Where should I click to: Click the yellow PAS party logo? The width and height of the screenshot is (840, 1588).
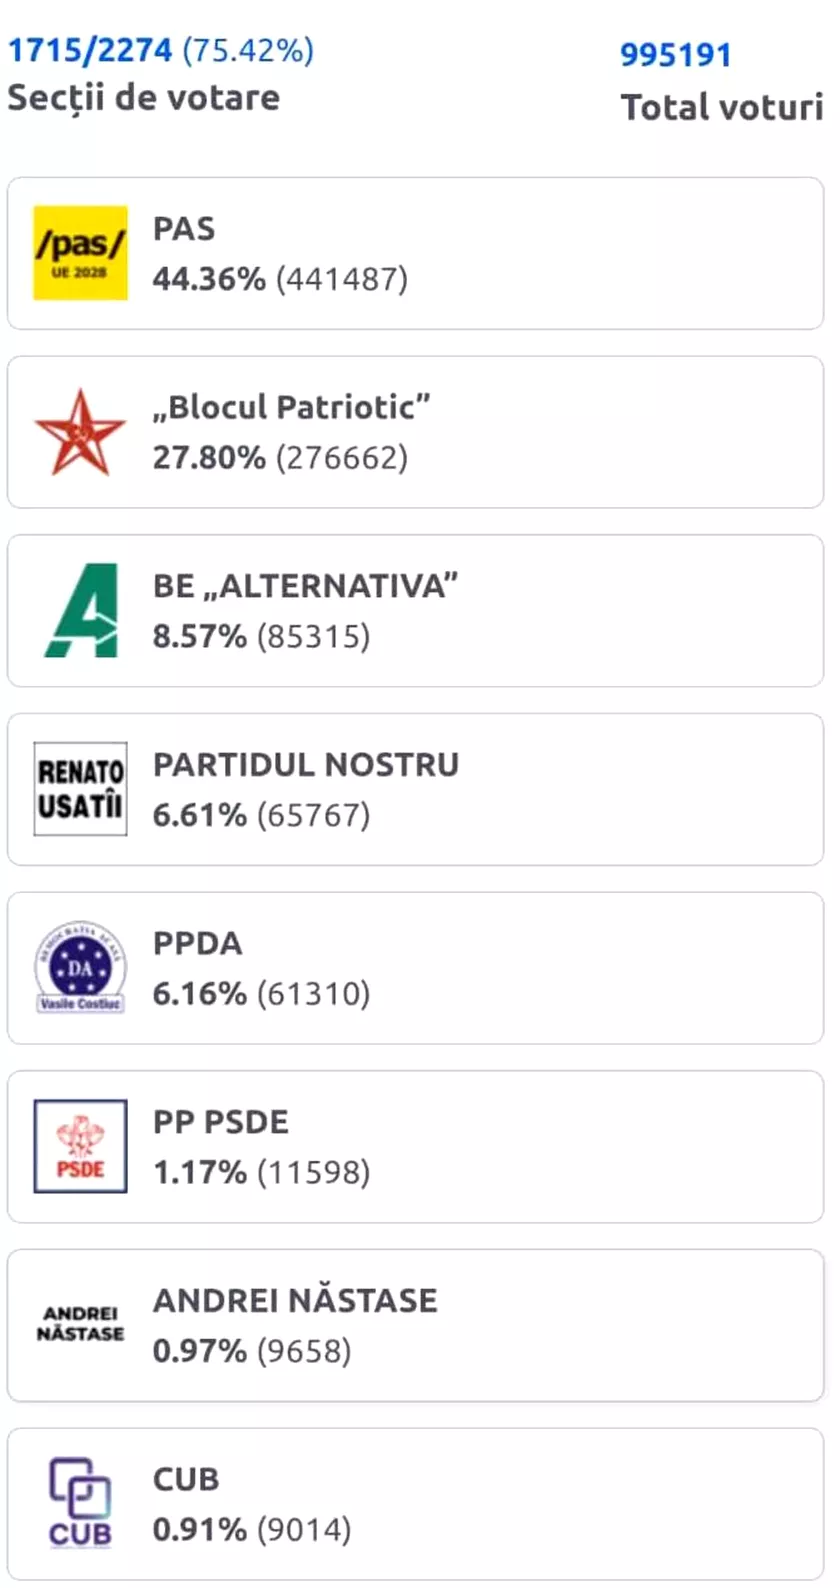tap(80, 253)
